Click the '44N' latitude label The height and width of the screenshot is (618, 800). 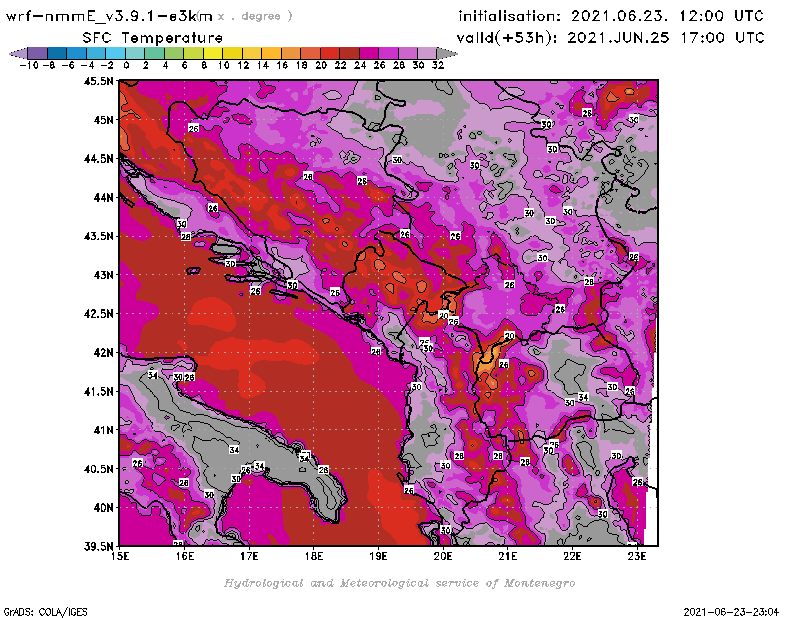(103, 197)
